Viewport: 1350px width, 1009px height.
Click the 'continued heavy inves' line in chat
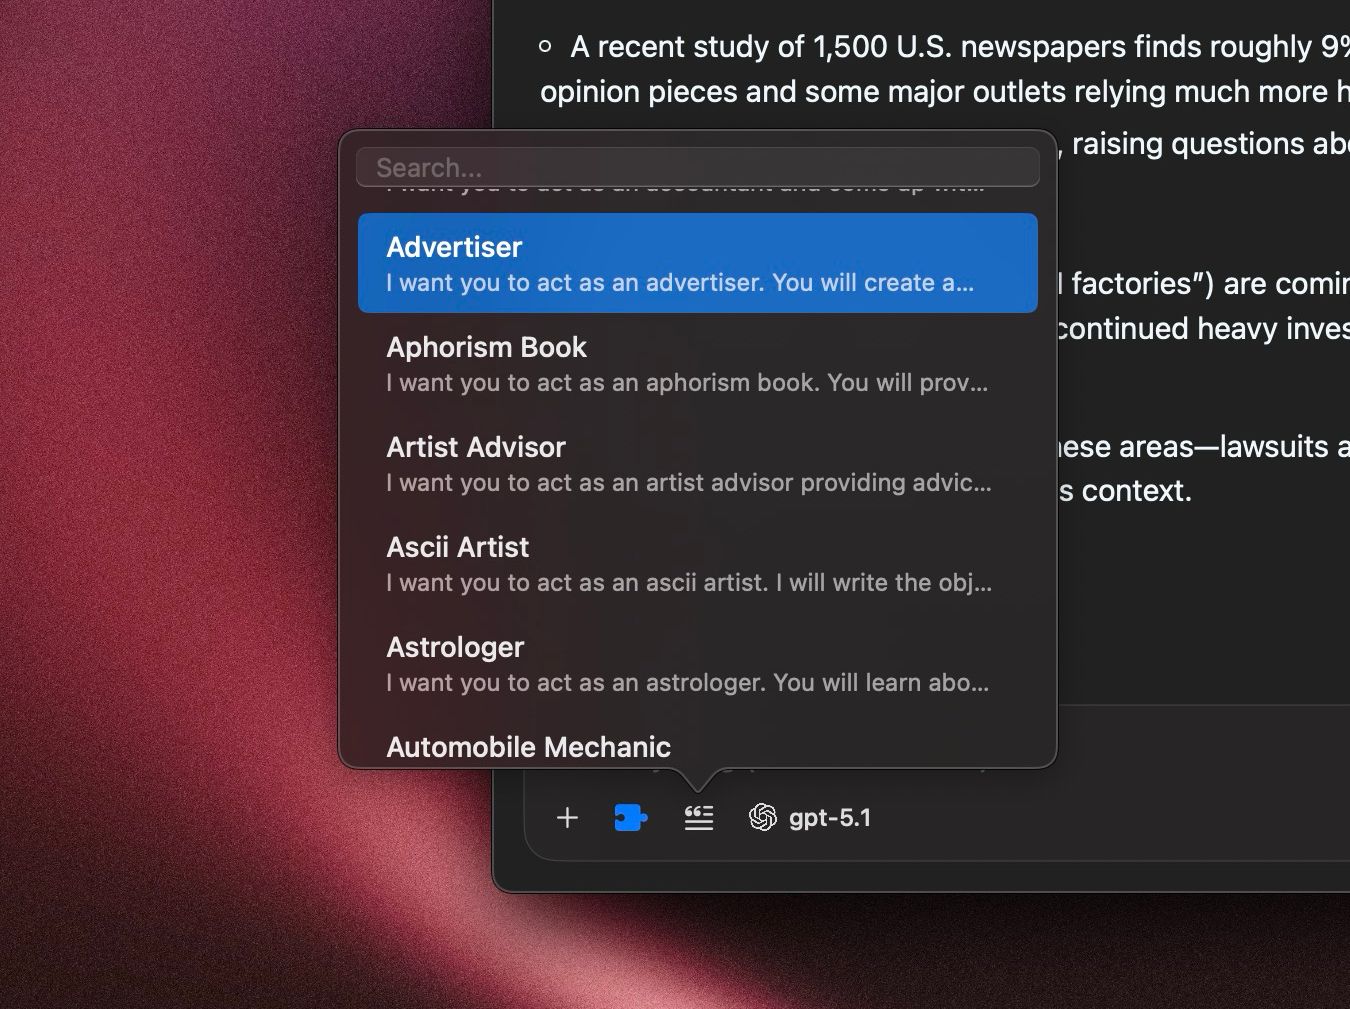1200,329
